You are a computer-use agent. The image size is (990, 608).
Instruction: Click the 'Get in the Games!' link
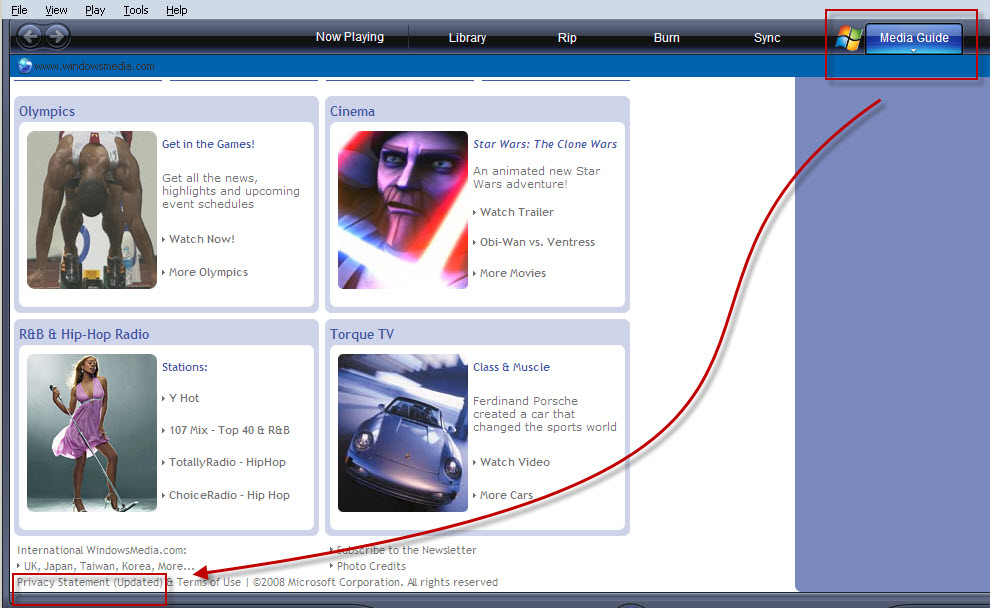pyautogui.click(x=208, y=144)
